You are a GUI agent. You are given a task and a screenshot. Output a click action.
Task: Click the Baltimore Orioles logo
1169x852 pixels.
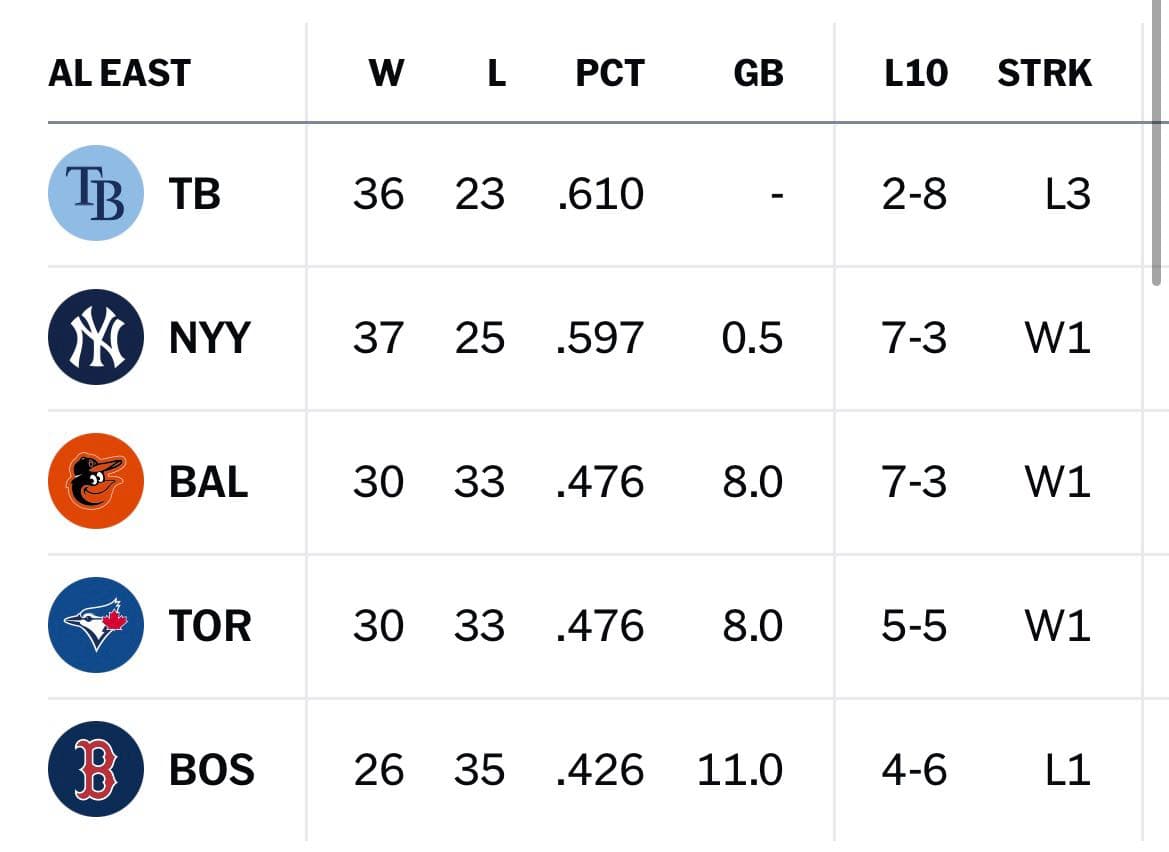(x=95, y=481)
